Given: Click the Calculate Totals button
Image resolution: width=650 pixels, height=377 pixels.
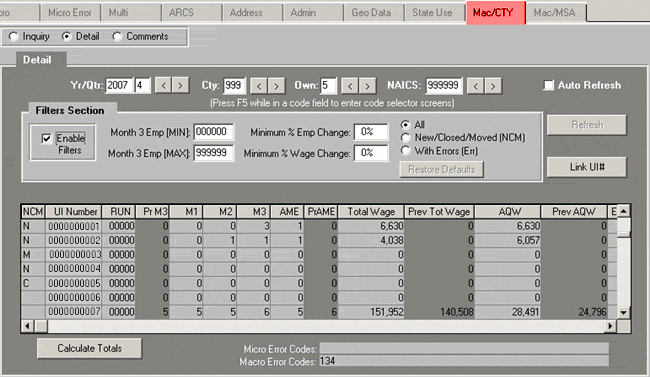Looking at the screenshot, I should pos(90,348).
